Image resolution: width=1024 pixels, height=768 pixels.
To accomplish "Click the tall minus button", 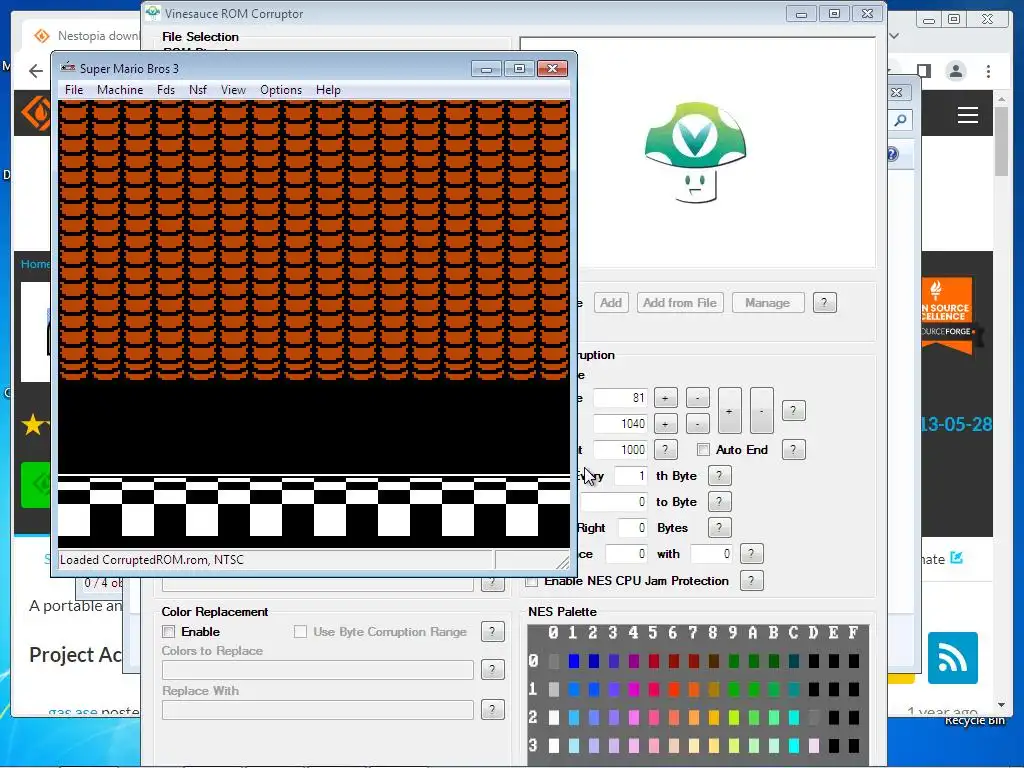I will point(761,411).
